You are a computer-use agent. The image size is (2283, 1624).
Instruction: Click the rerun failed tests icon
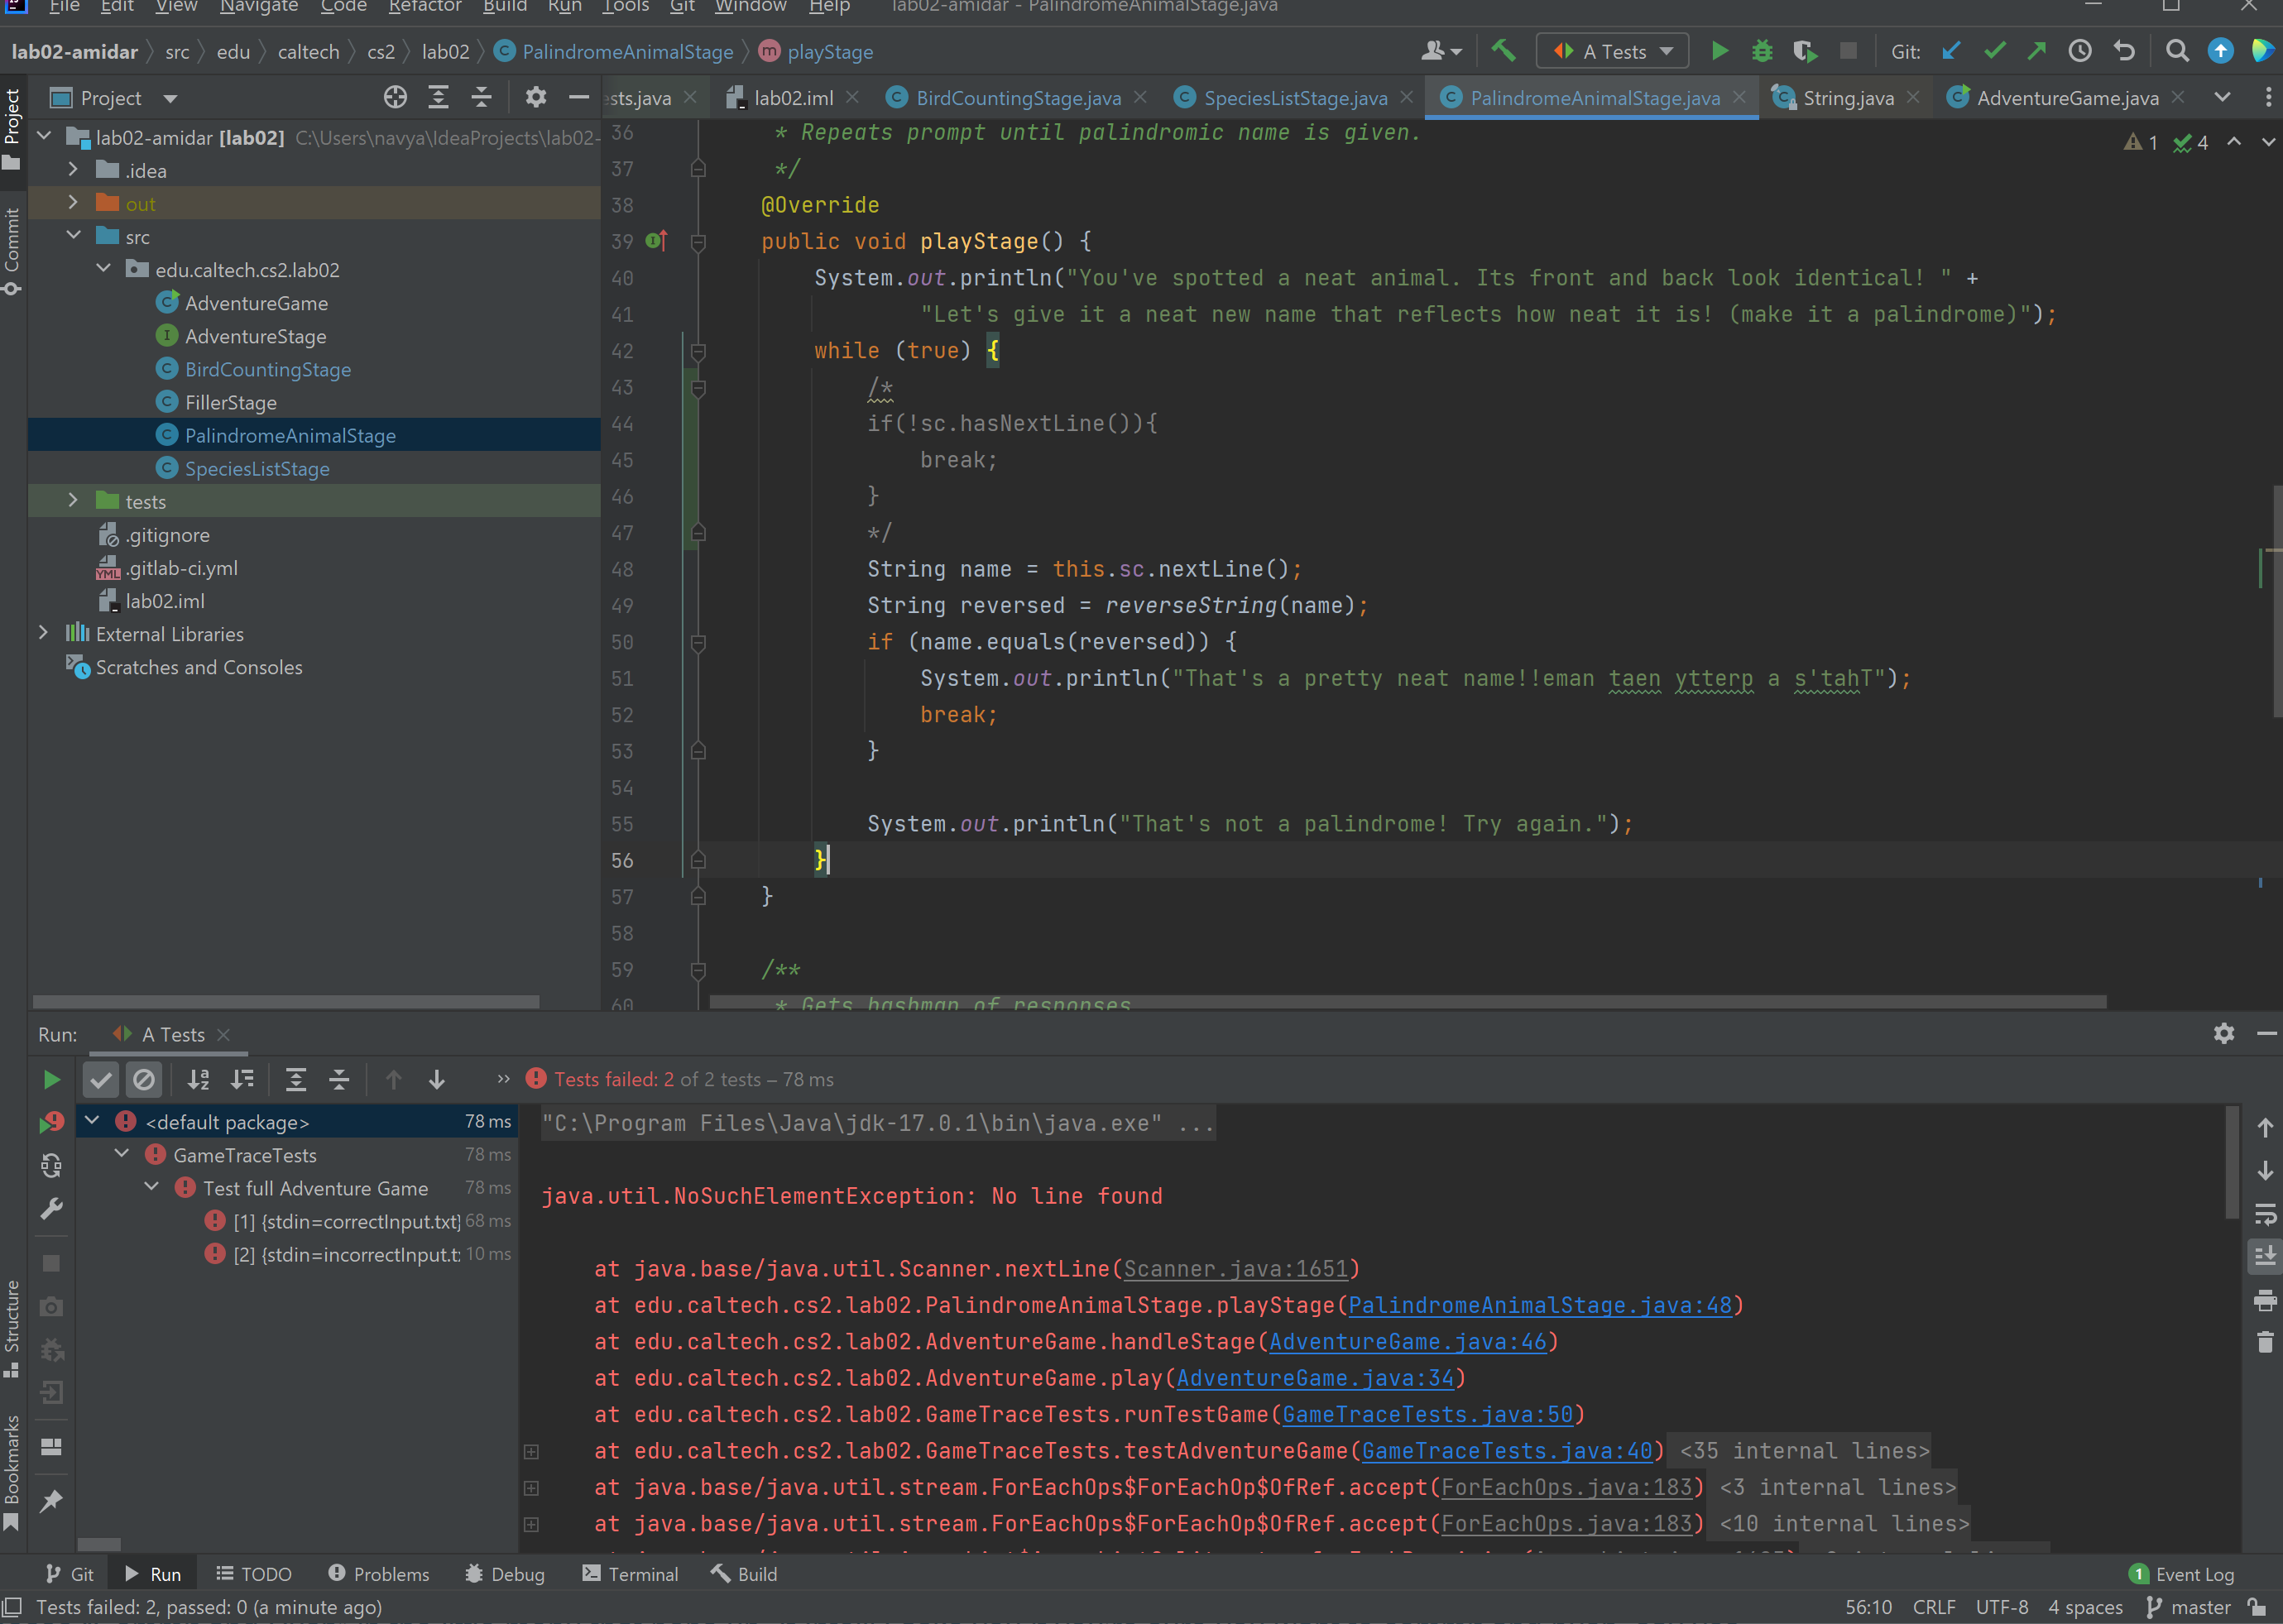tap(51, 1122)
